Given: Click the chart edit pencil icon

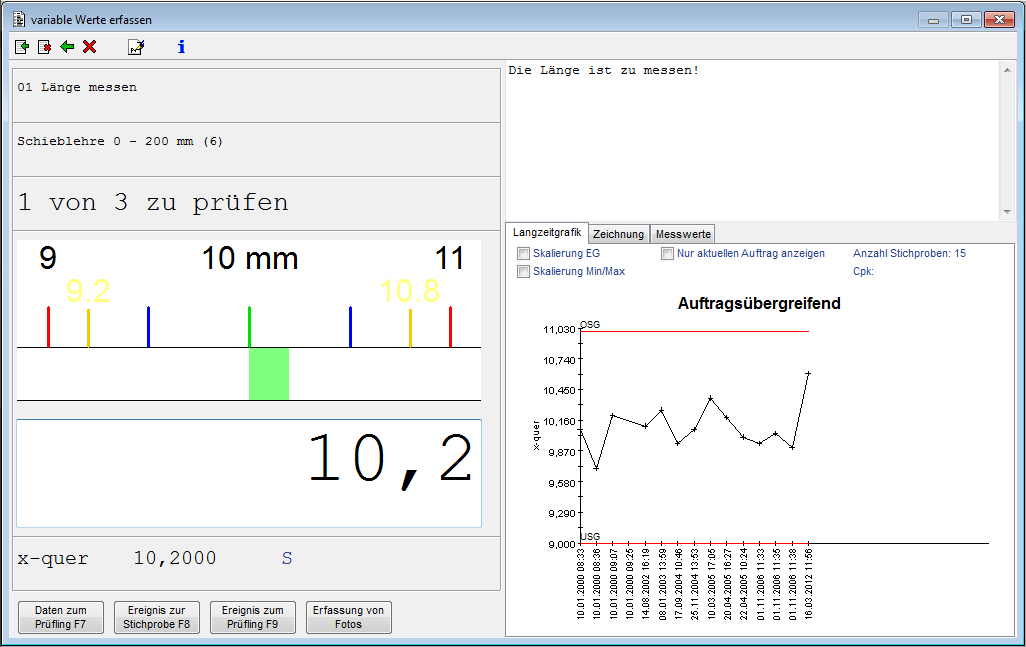Looking at the screenshot, I should tap(136, 47).
